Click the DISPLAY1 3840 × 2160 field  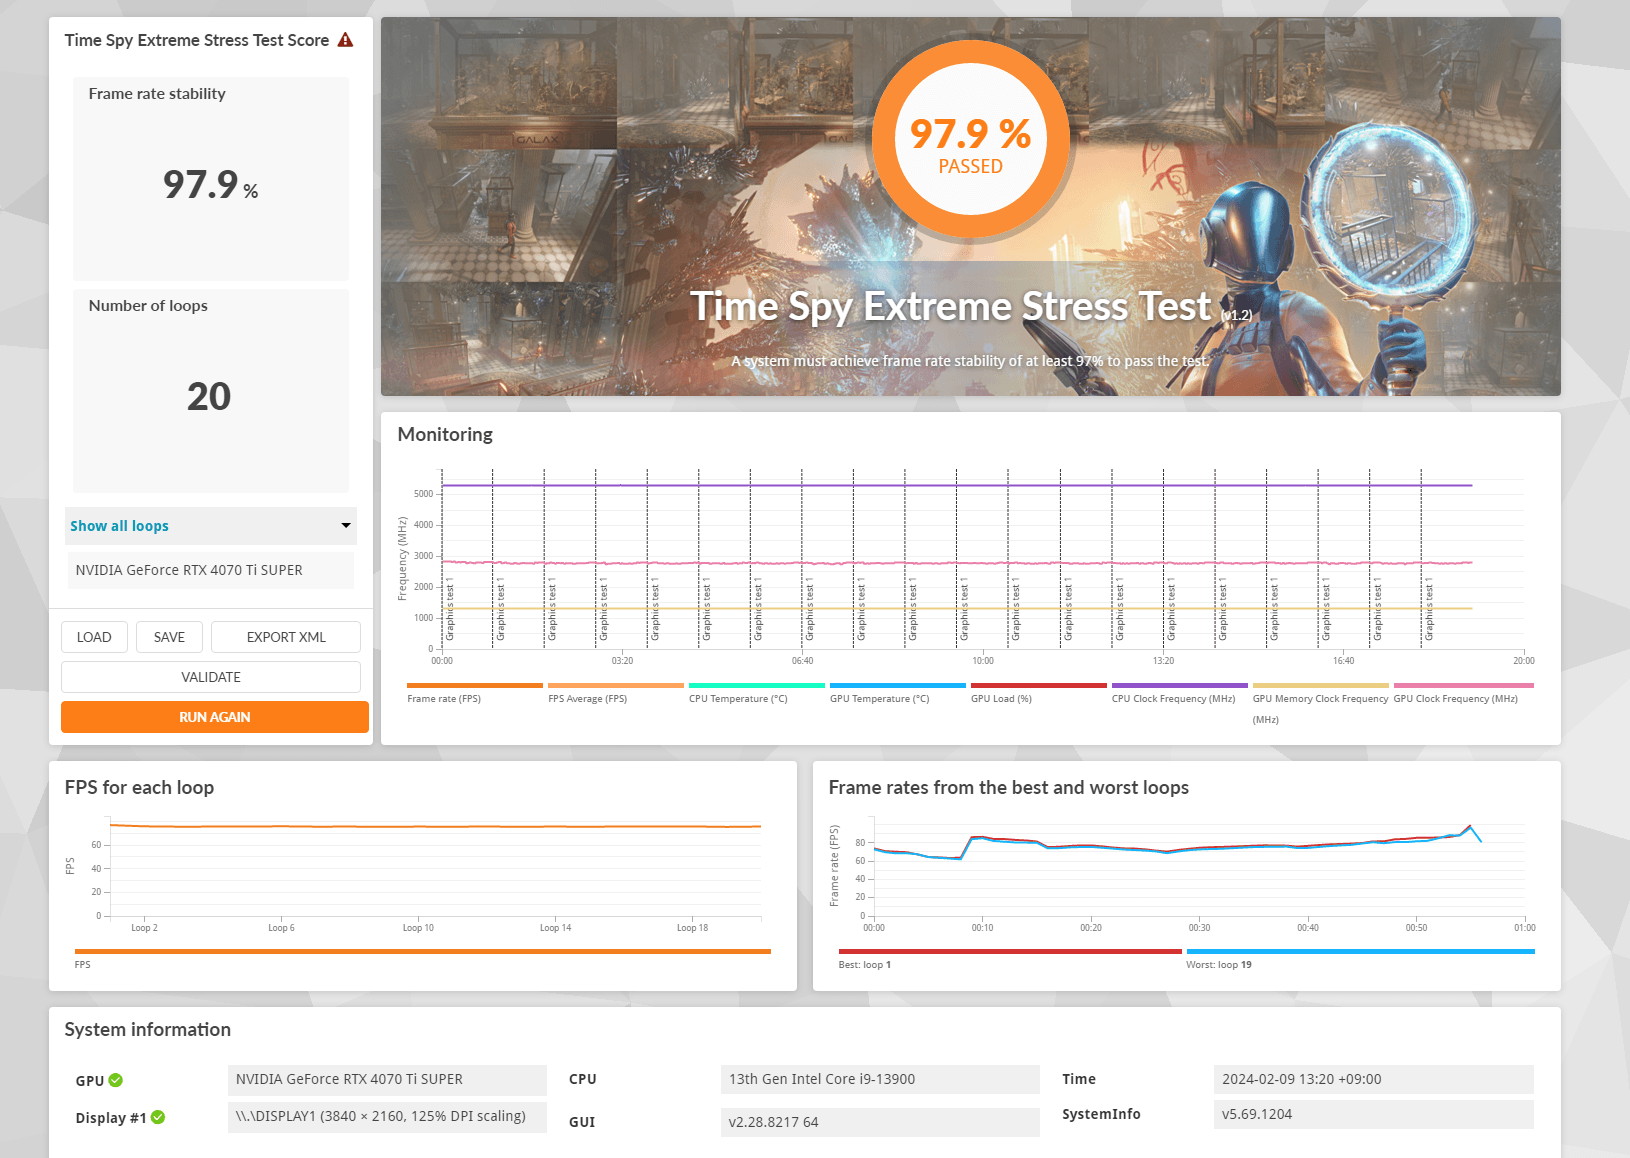tap(387, 1117)
